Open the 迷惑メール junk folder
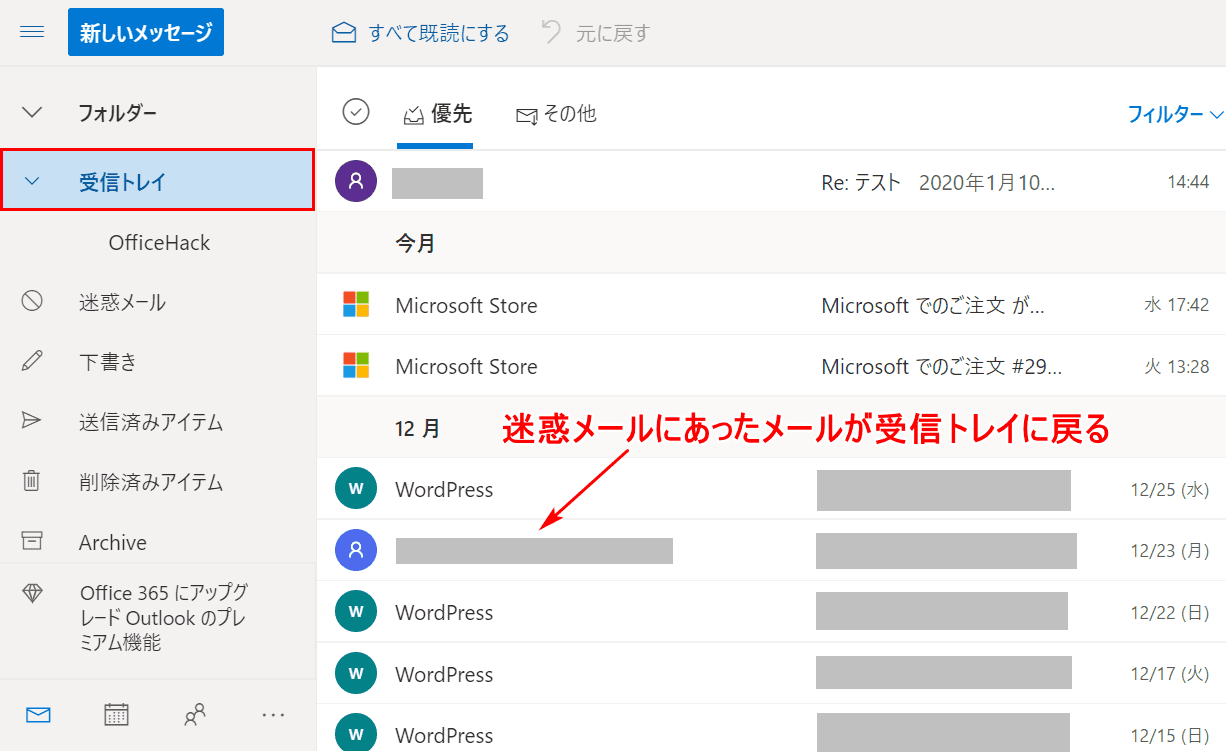This screenshot has height=752, width=1226. [122, 302]
